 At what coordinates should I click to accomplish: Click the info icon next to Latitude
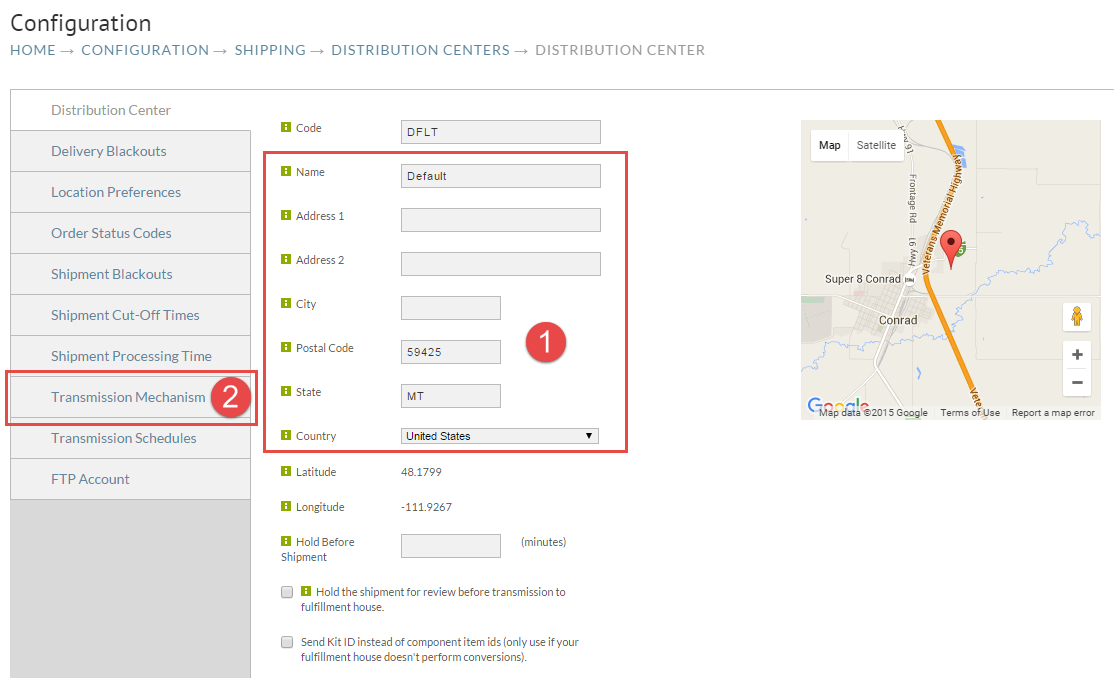click(x=286, y=471)
